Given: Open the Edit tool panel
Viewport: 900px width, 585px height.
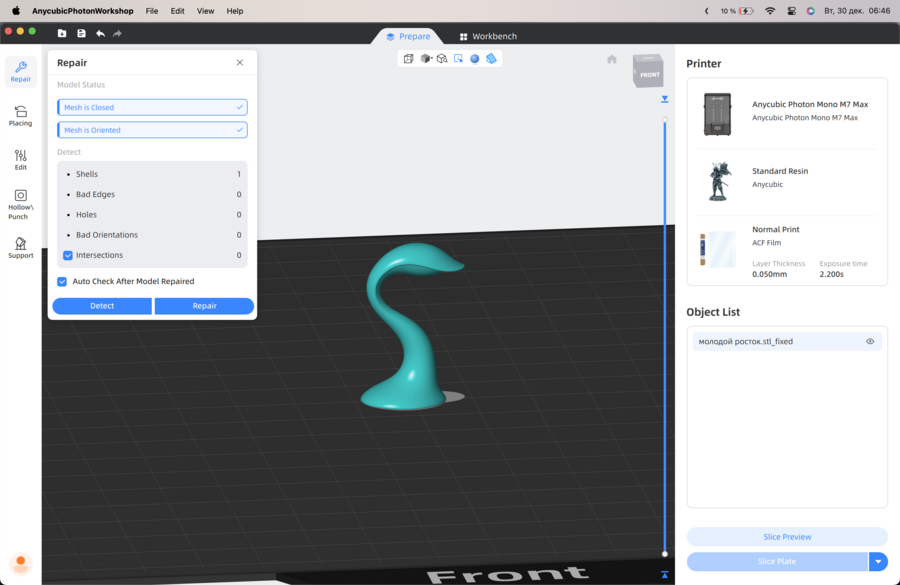Looking at the screenshot, I should point(21,160).
